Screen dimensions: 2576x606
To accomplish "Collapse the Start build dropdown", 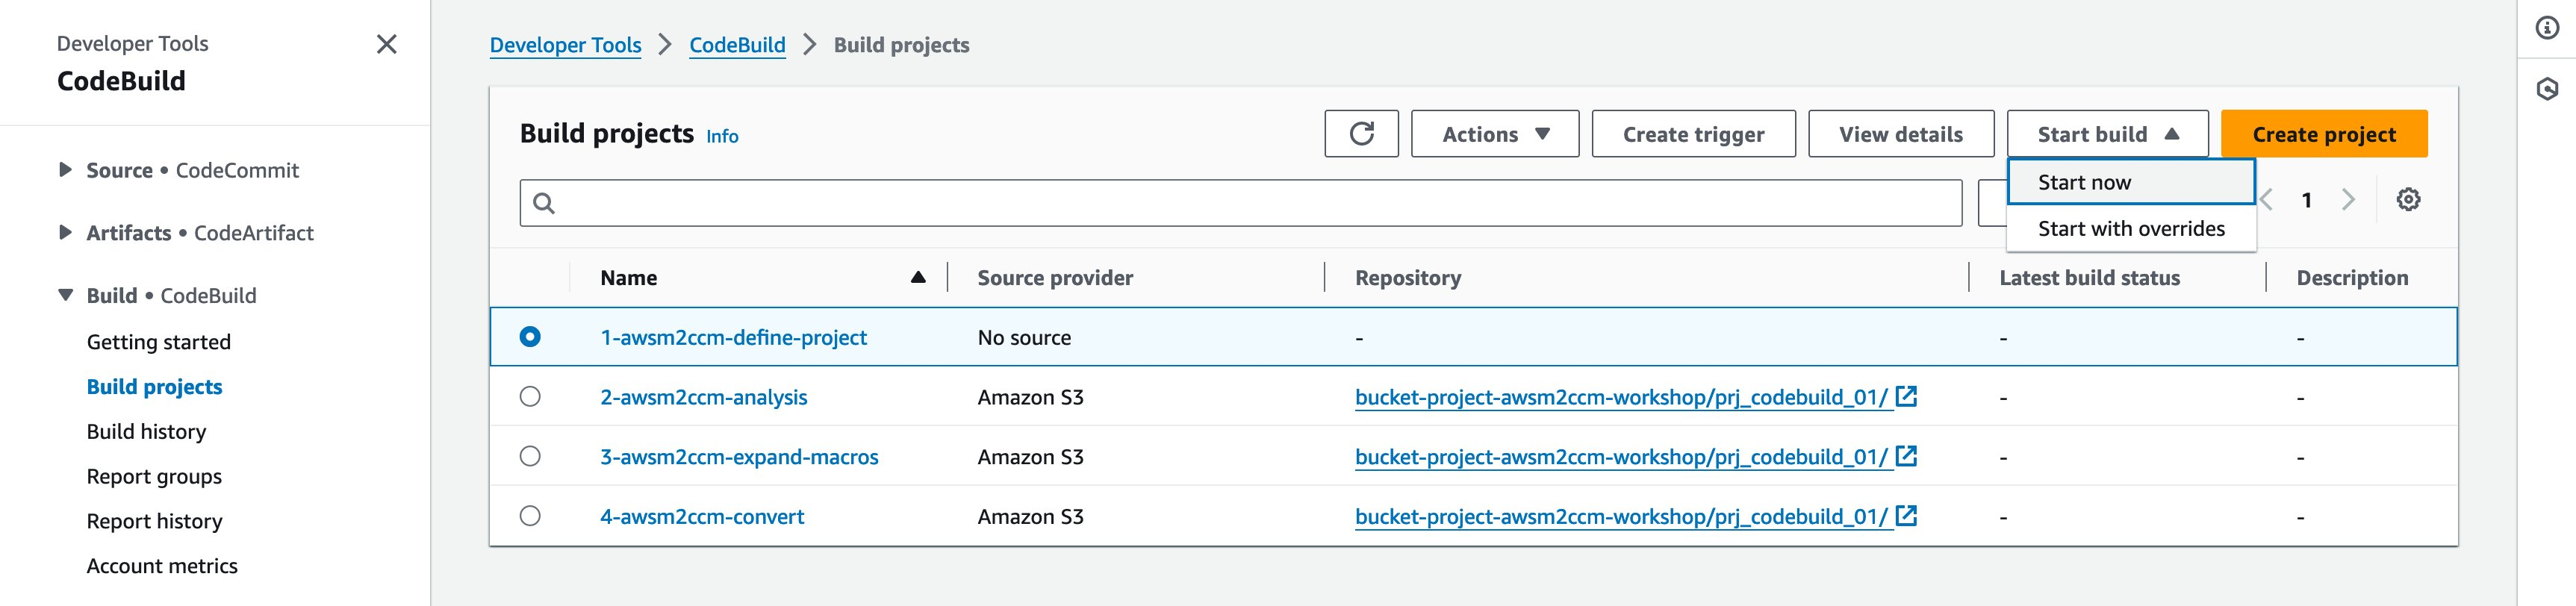I will pyautogui.click(x=2107, y=134).
